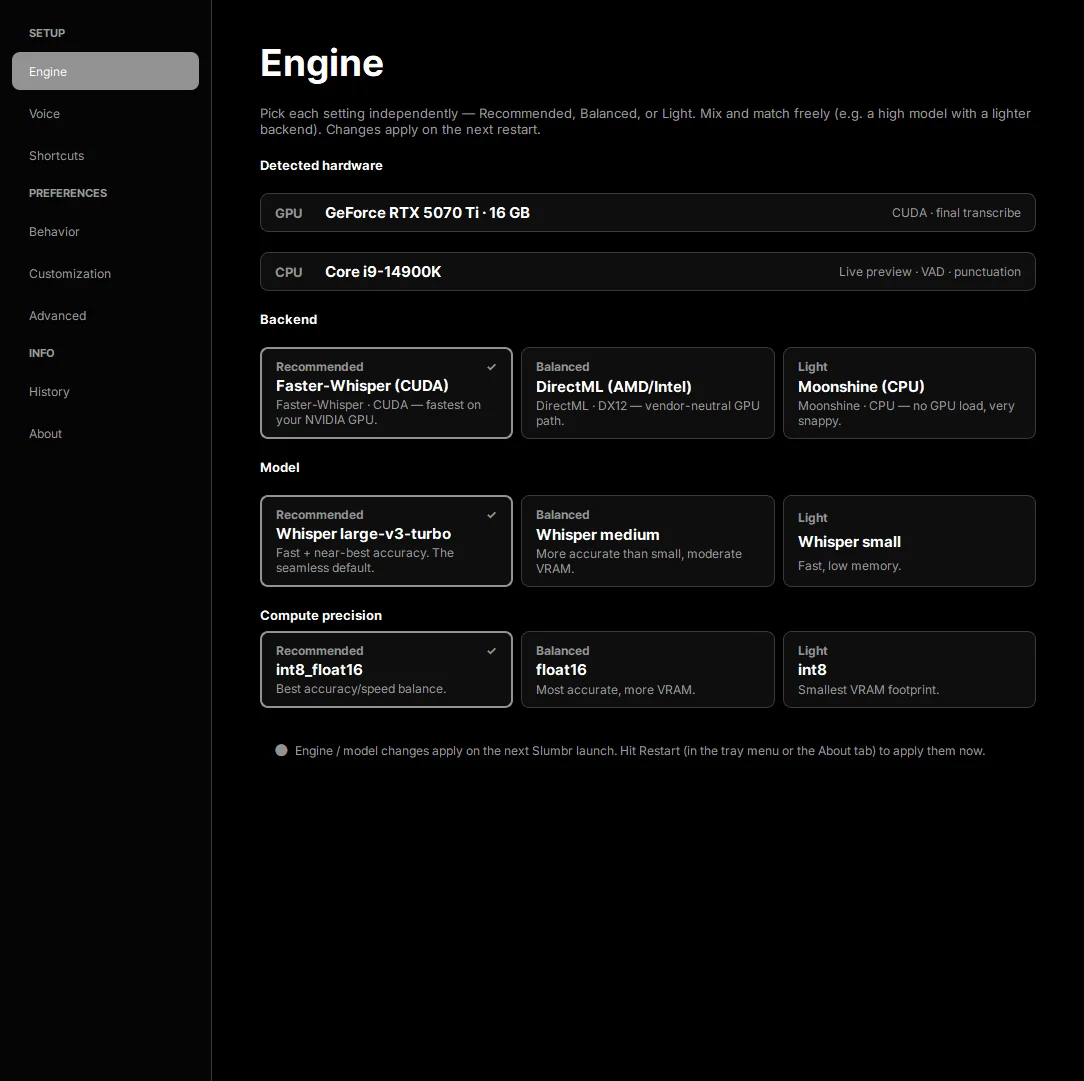Click the 'Compute precision' heading
Screen dimensions: 1084x1081
tap(321, 615)
